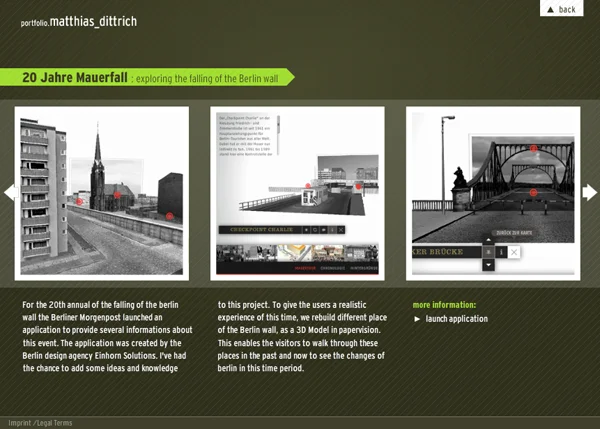Open the Checkpoint Charlie screenshot thumbnail
The image size is (600, 429).
pyautogui.click(x=297, y=192)
